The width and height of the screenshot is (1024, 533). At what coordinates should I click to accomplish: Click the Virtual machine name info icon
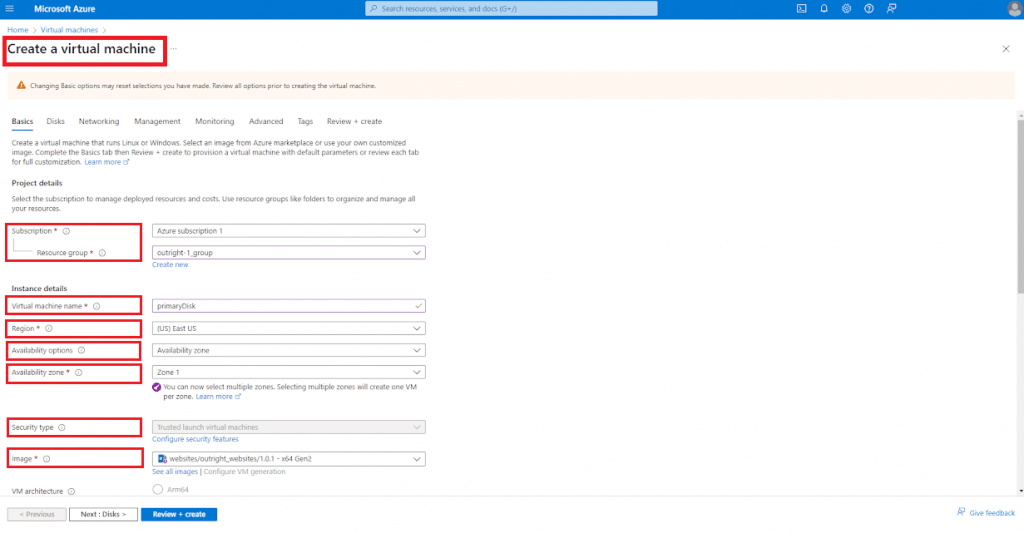(x=97, y=306)
